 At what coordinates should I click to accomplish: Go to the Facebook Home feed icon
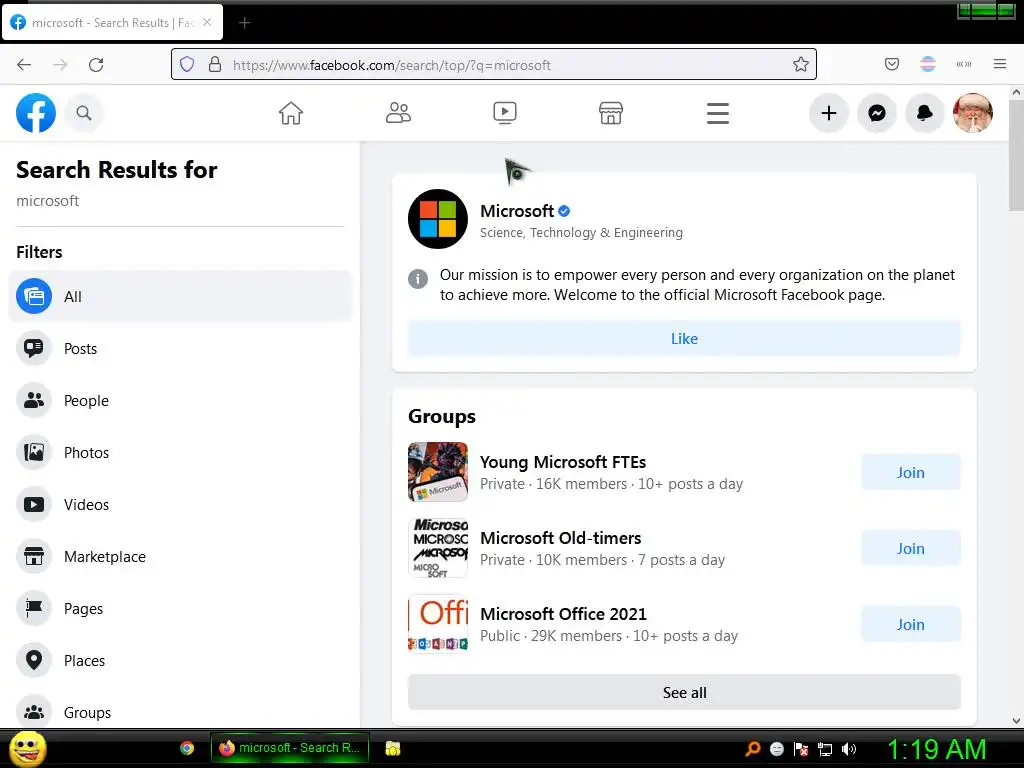click(x=291, y=113)
